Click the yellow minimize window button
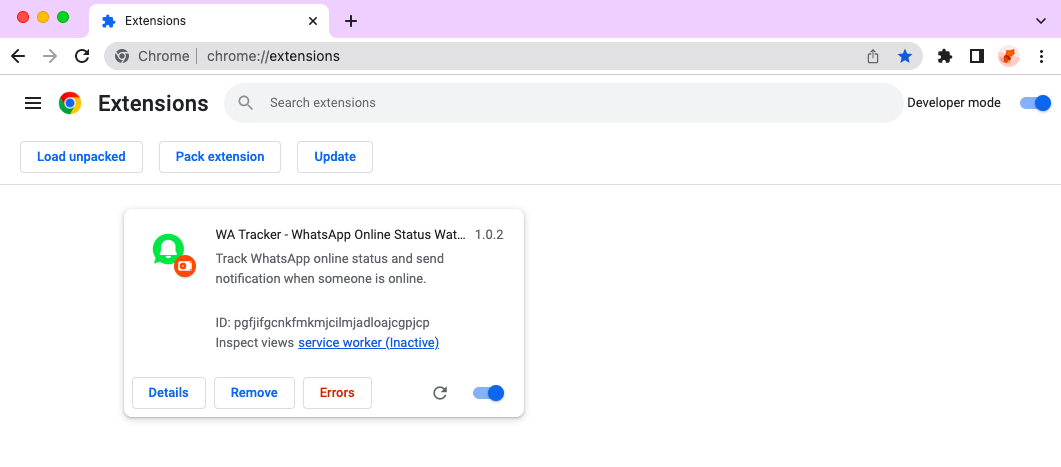This screenshot has height=467, width=1061. 43,18
